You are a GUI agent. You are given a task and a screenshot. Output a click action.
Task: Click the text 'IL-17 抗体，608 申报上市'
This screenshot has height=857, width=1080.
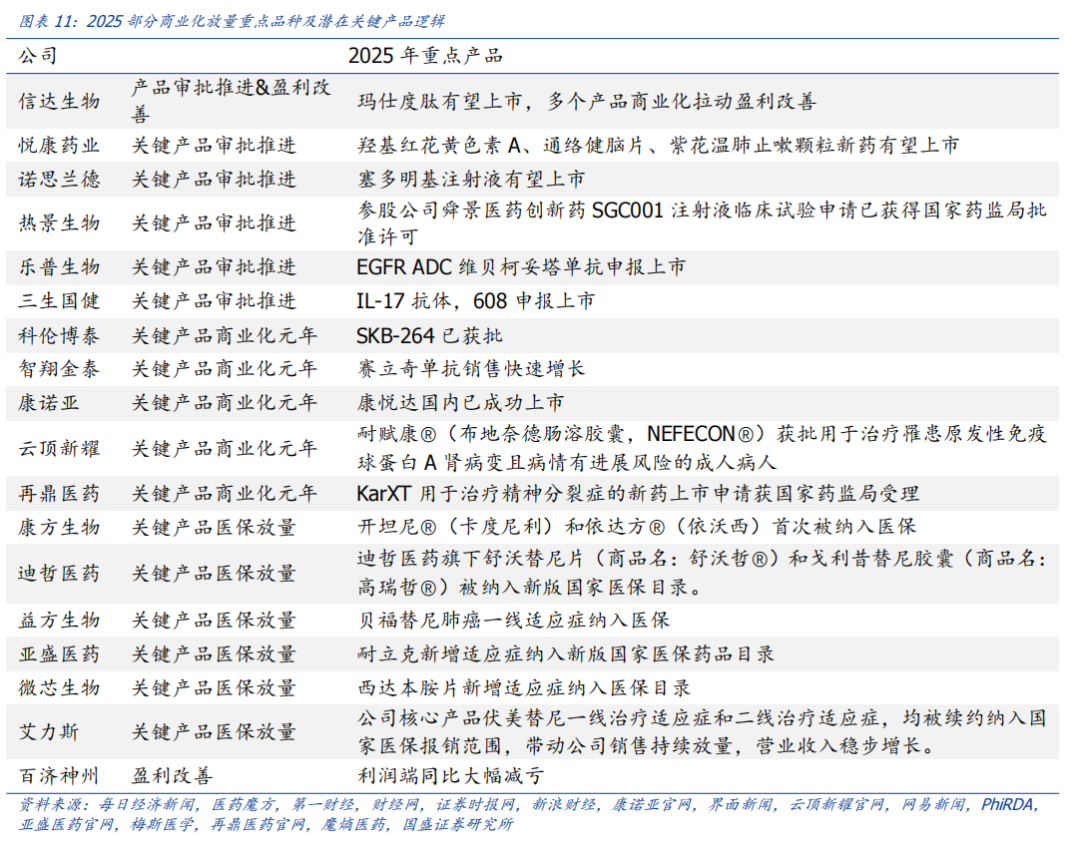(x=475, y=301)
